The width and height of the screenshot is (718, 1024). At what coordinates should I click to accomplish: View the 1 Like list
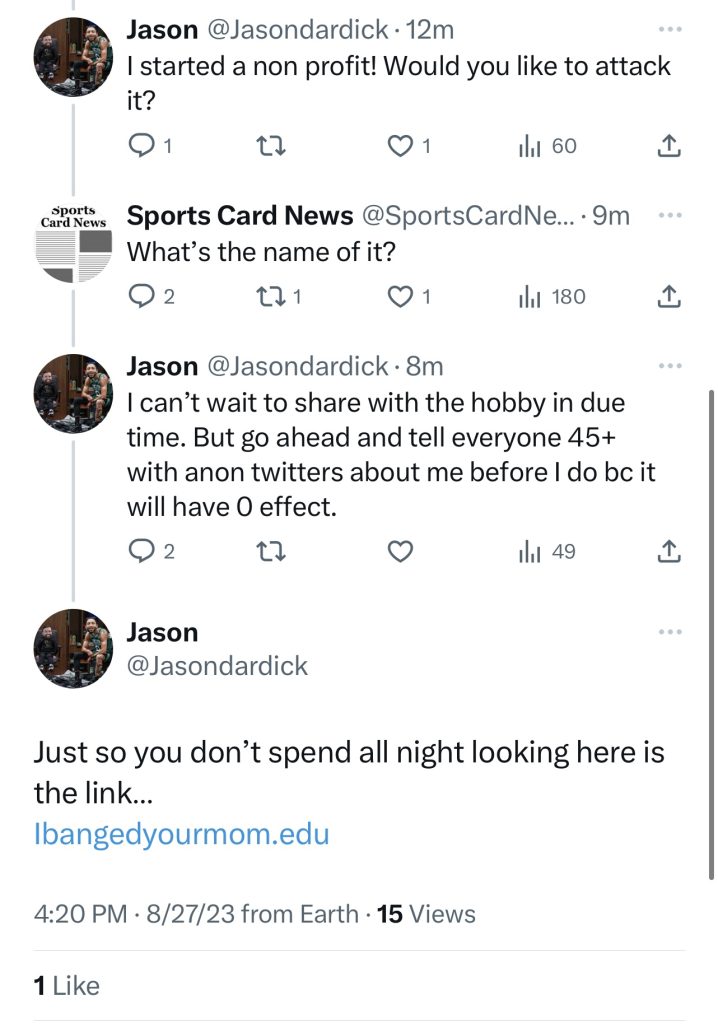point(67,986)
